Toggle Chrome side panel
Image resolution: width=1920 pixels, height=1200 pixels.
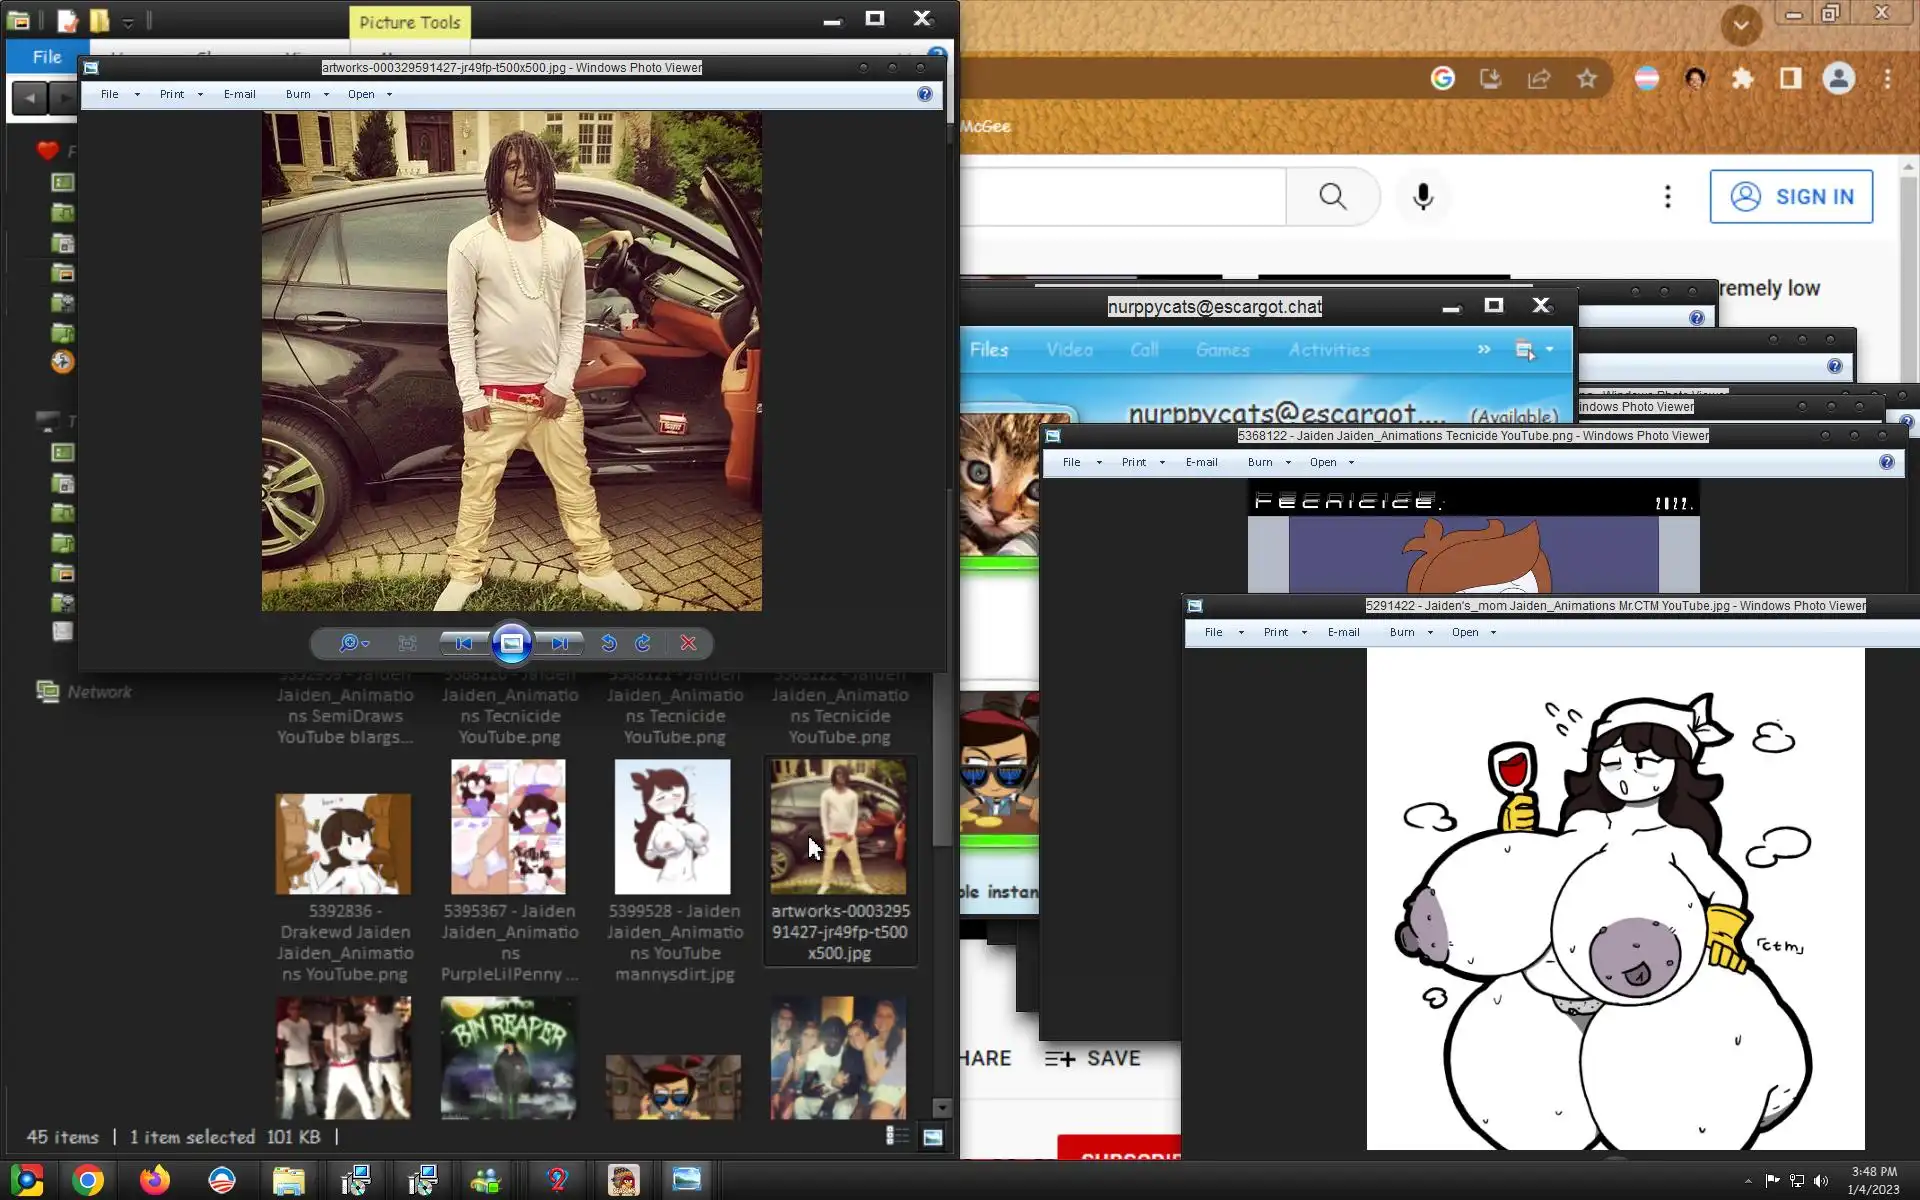tap(1790, 79)
